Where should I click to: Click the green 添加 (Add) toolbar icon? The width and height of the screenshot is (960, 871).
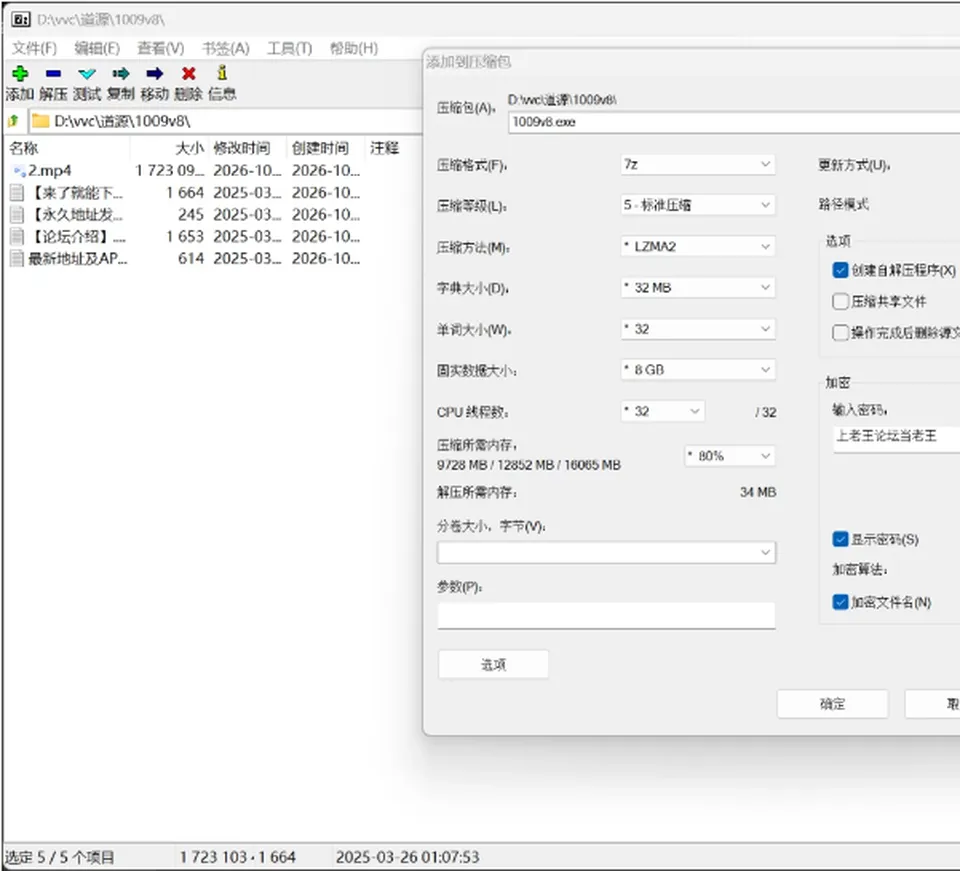click(x=20, y=73)
